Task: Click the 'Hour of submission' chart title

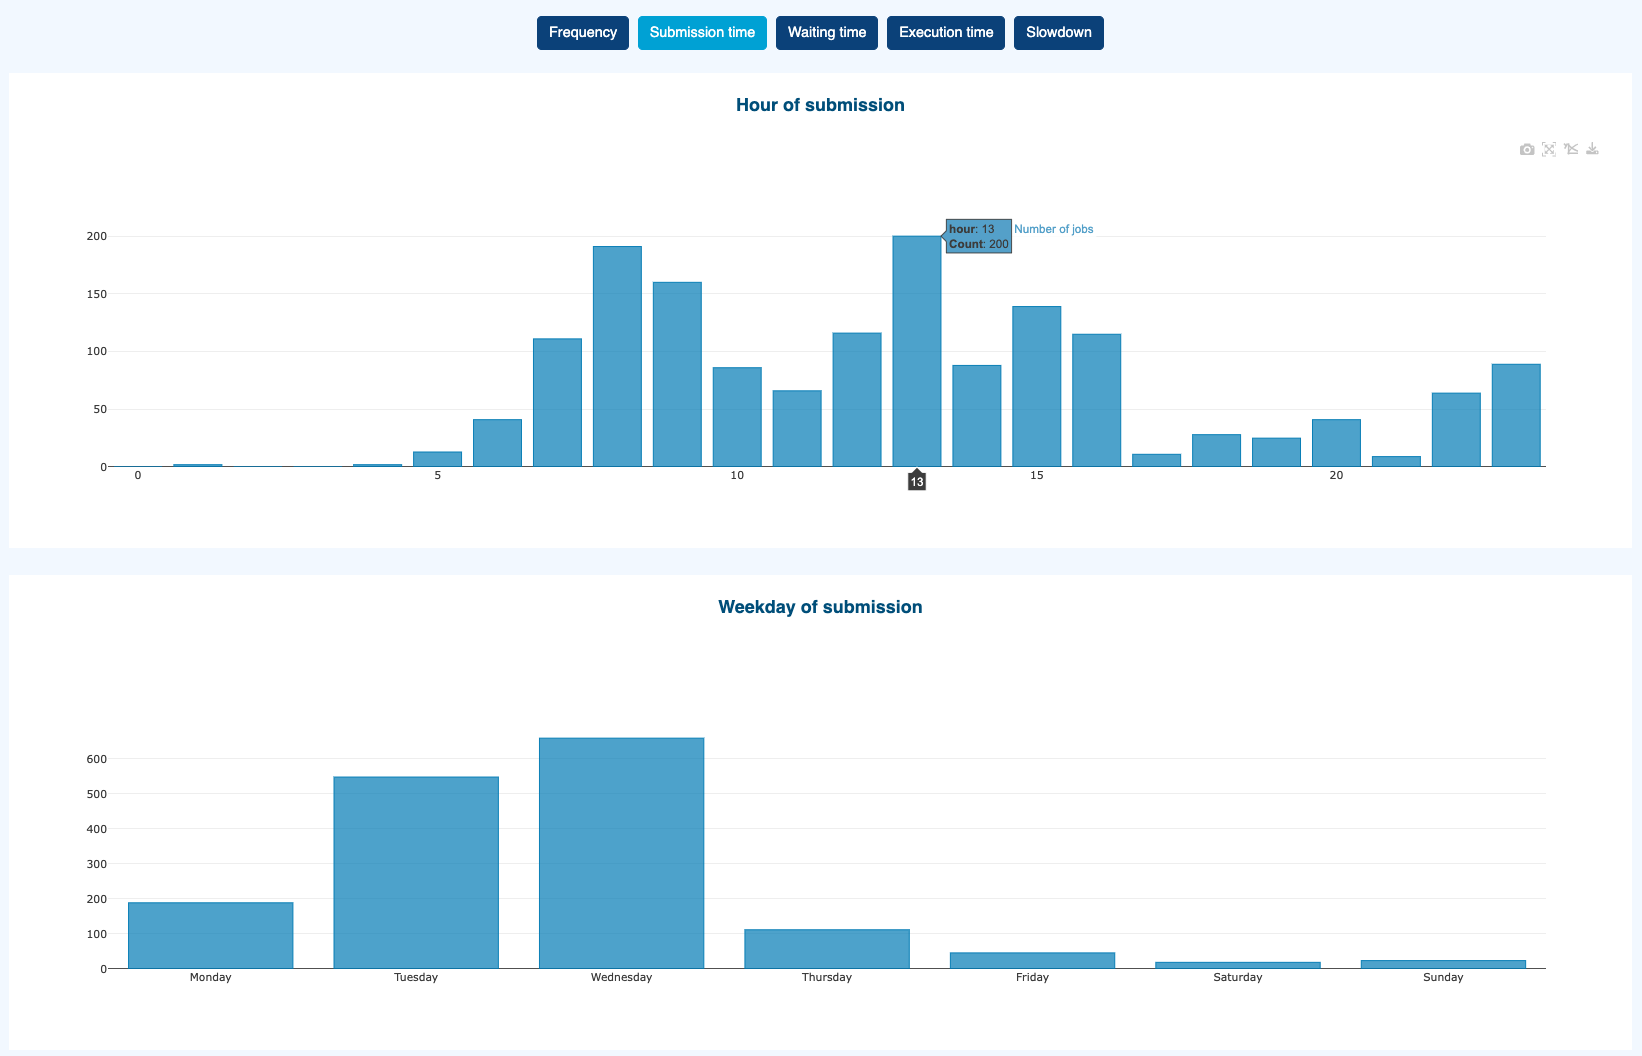Action: tap(820, 105)
